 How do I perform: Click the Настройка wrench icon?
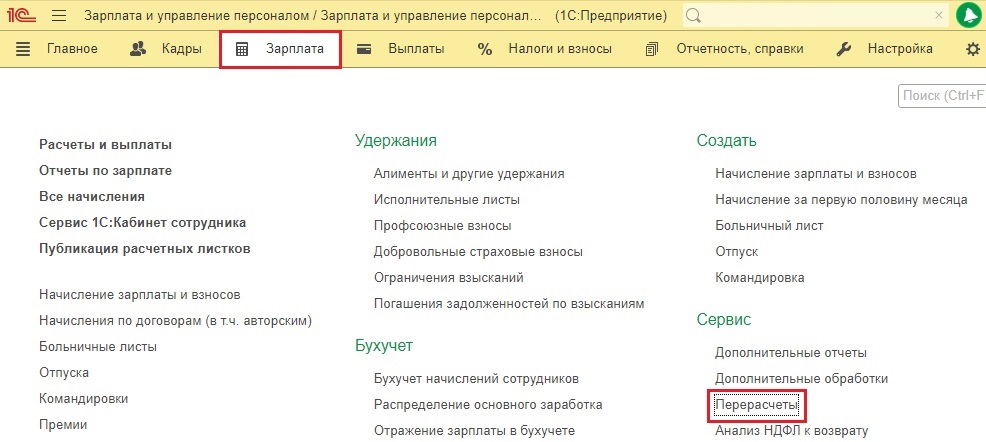[x=844, y=49]
